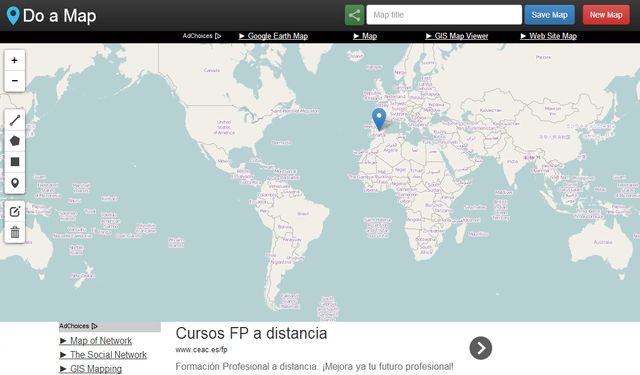Select the draw rectangle tool
Viewport: 640px width, 375px height.
coord(15,162)
